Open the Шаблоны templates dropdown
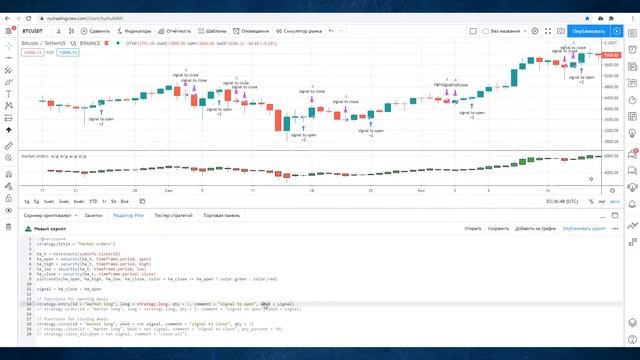Viewport: 640px width, 360px height. pos(212,31)
